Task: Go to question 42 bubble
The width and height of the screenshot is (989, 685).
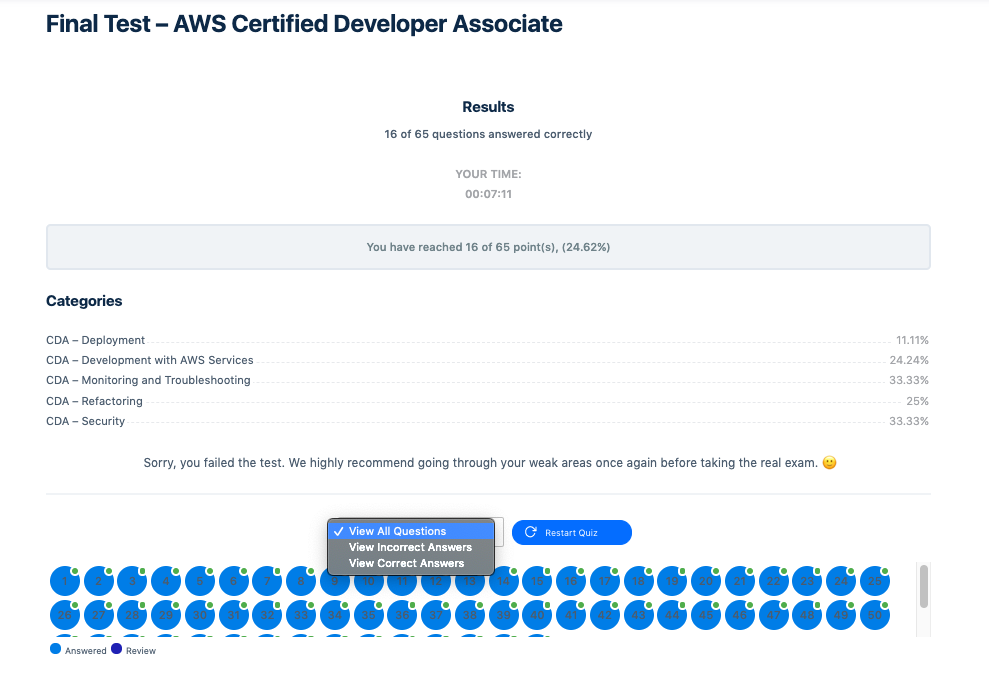Action: click(605, 615)
